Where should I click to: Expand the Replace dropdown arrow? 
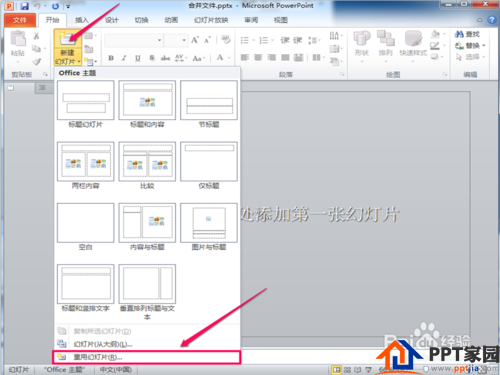(x=483, y=46)
